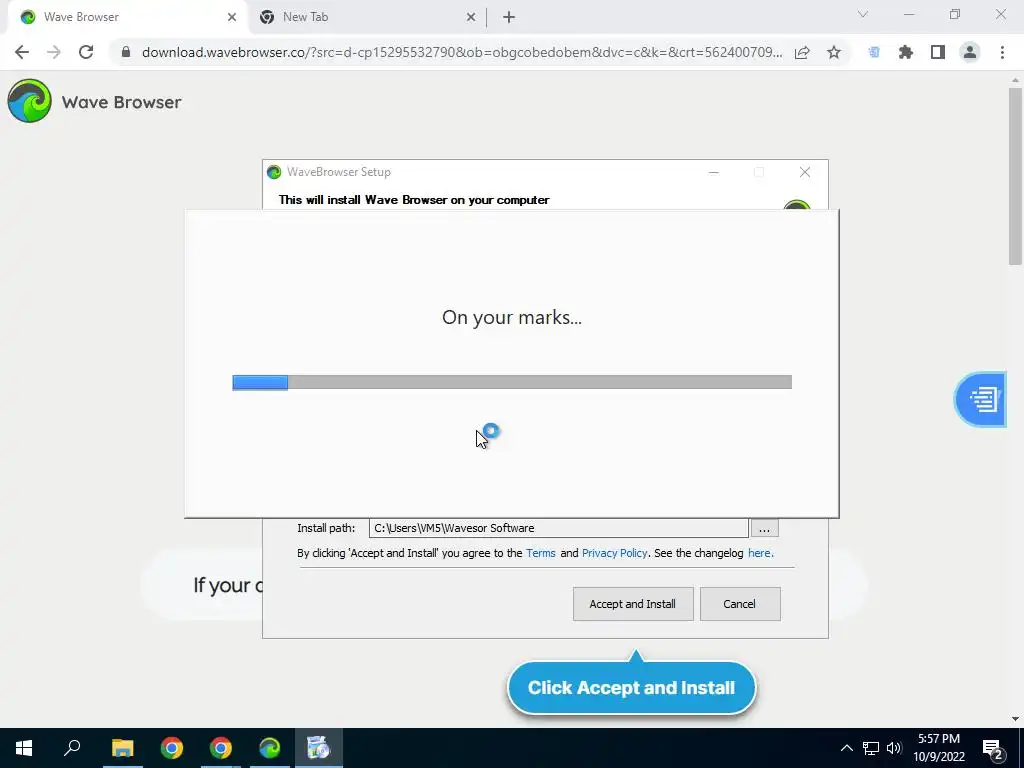Open Chrome's three-dot menu
This screenshot has width=1024, height=768.
coord(1002,52)
